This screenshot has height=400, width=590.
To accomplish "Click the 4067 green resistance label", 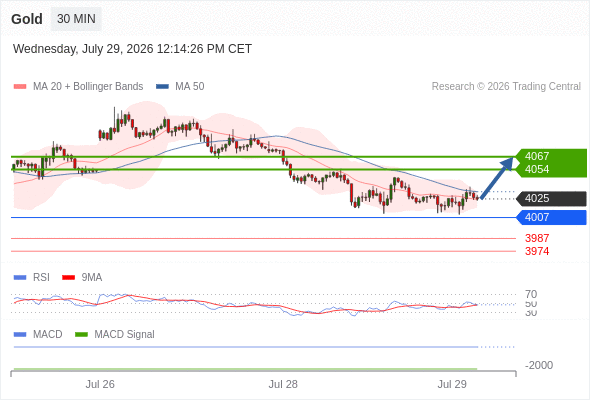I will tap(537, 156).
